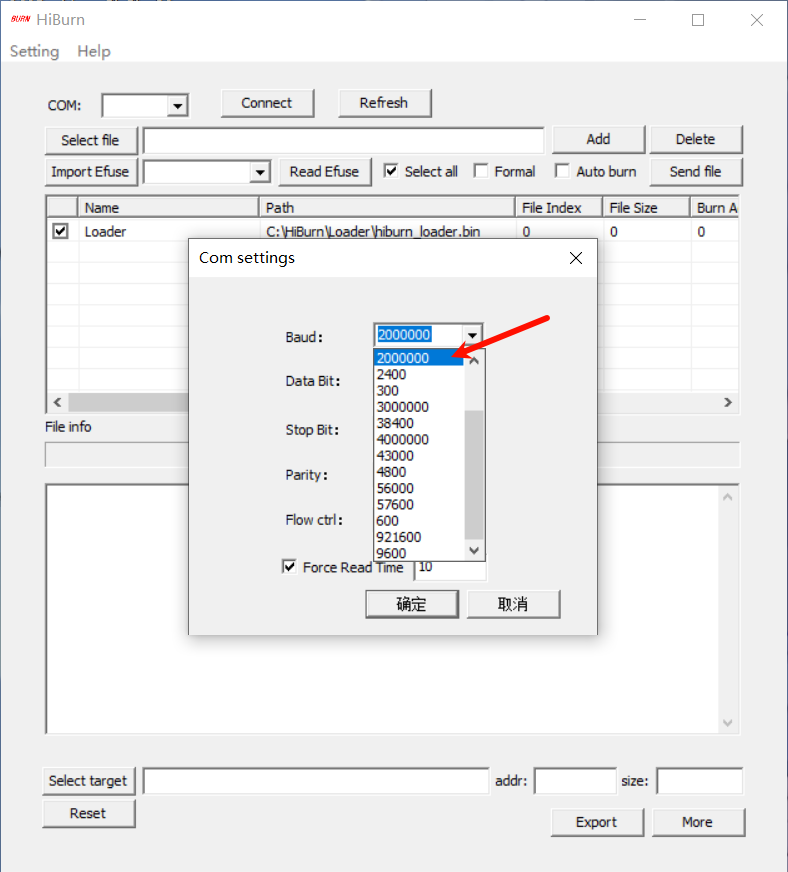Close the Com settings dialog

pos(575,258)
